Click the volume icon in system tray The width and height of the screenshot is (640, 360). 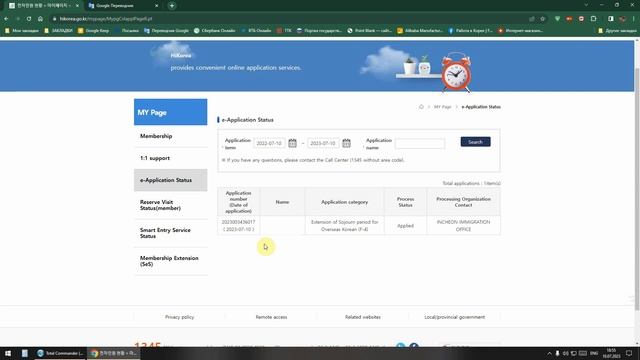tap(566, 353)
